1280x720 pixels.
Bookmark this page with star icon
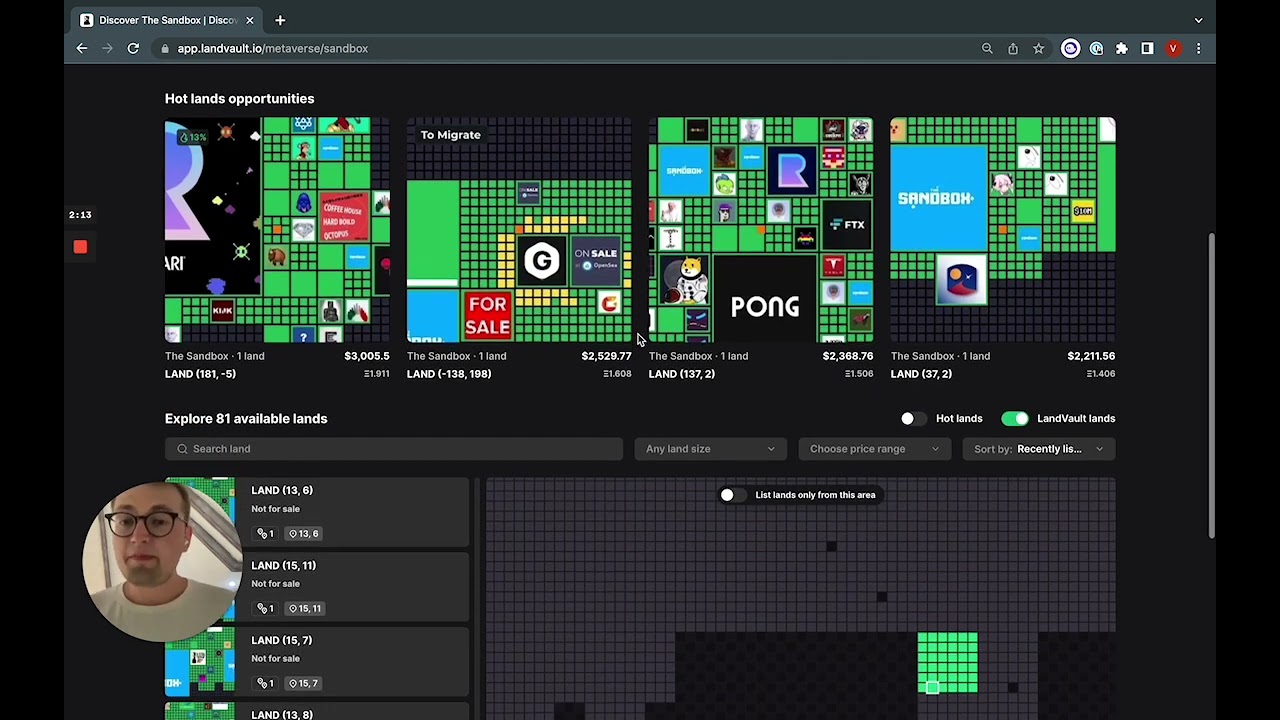point(1039,48)
